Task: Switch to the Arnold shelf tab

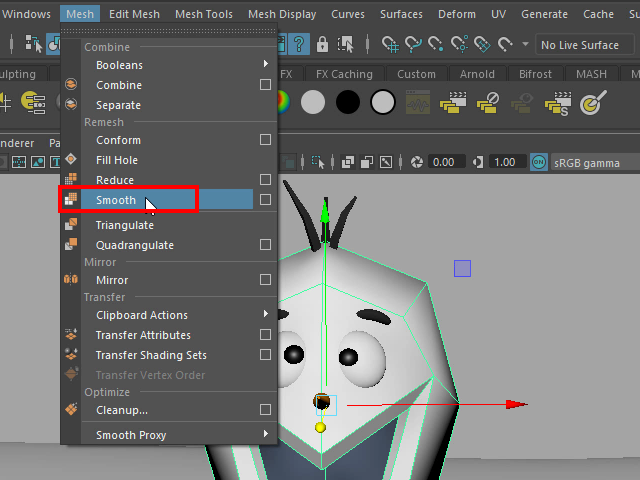Action: pos(477,74)
